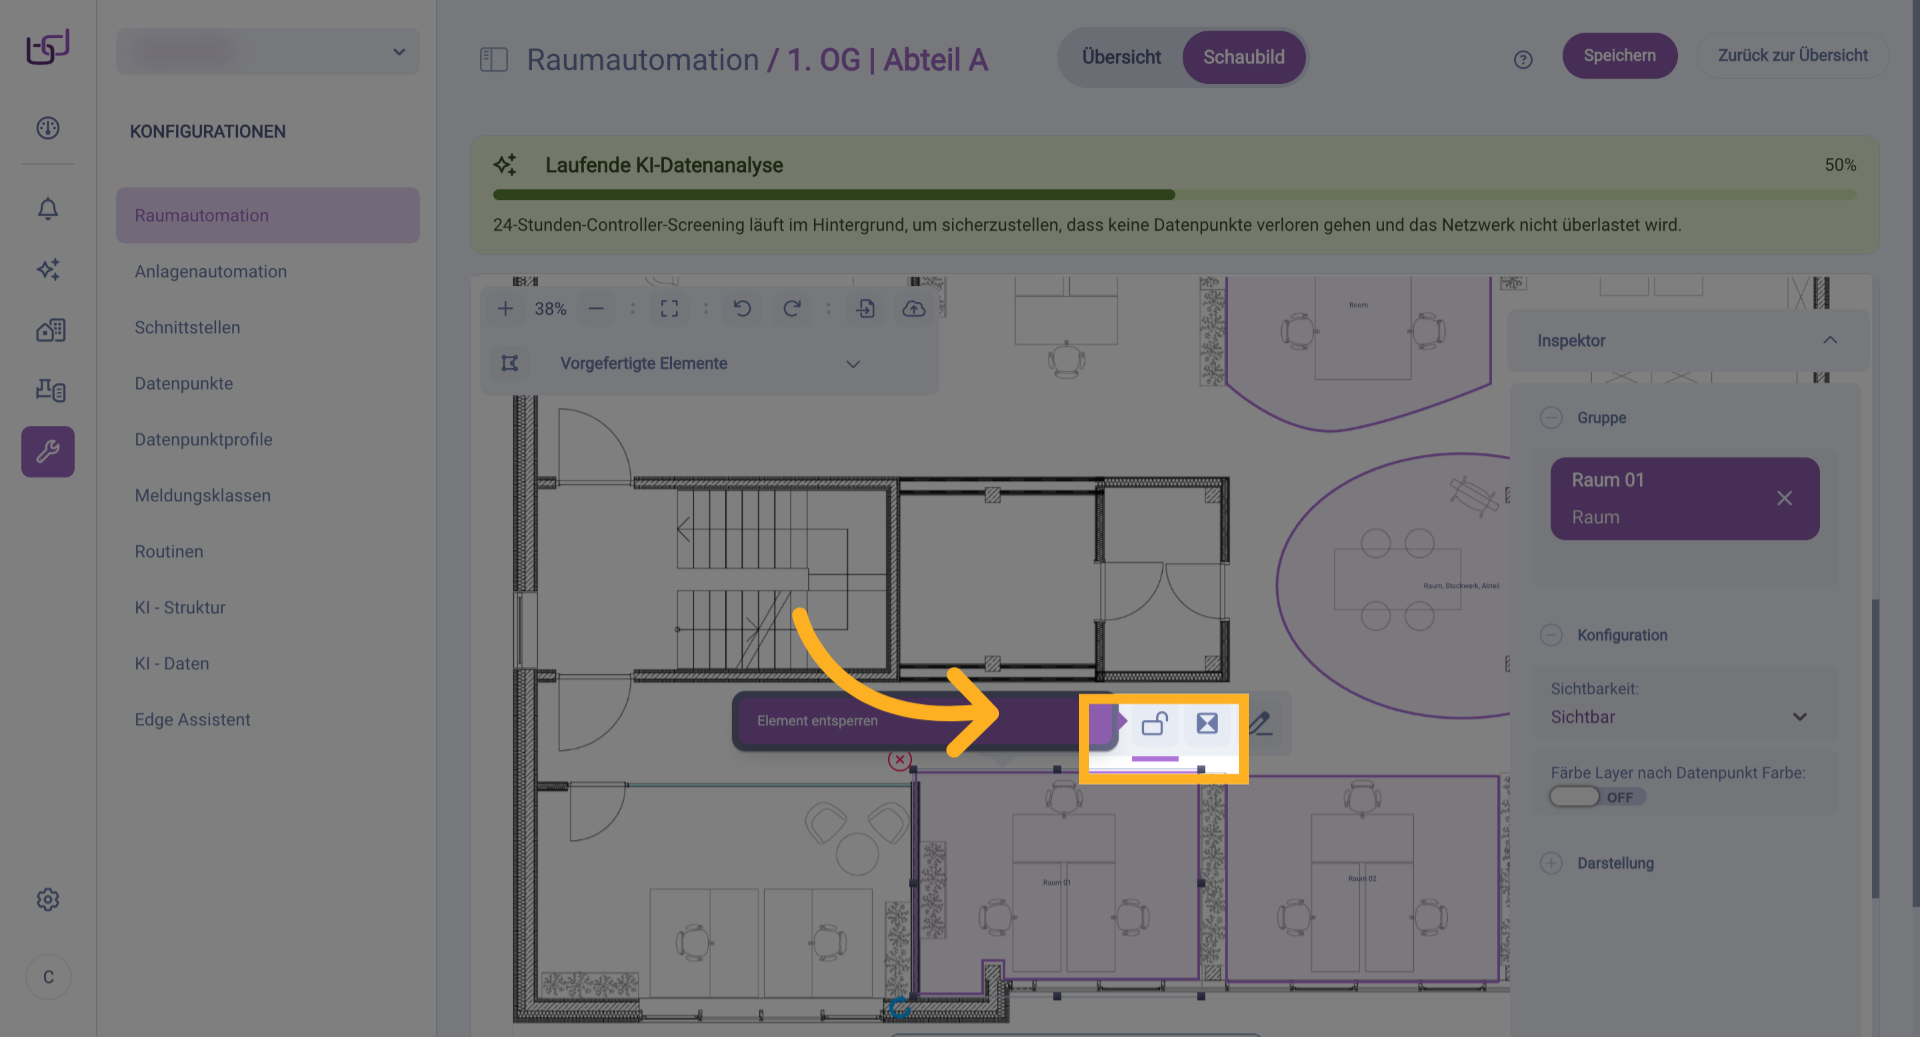Collapse the Gruppe section

[1551, 418]
